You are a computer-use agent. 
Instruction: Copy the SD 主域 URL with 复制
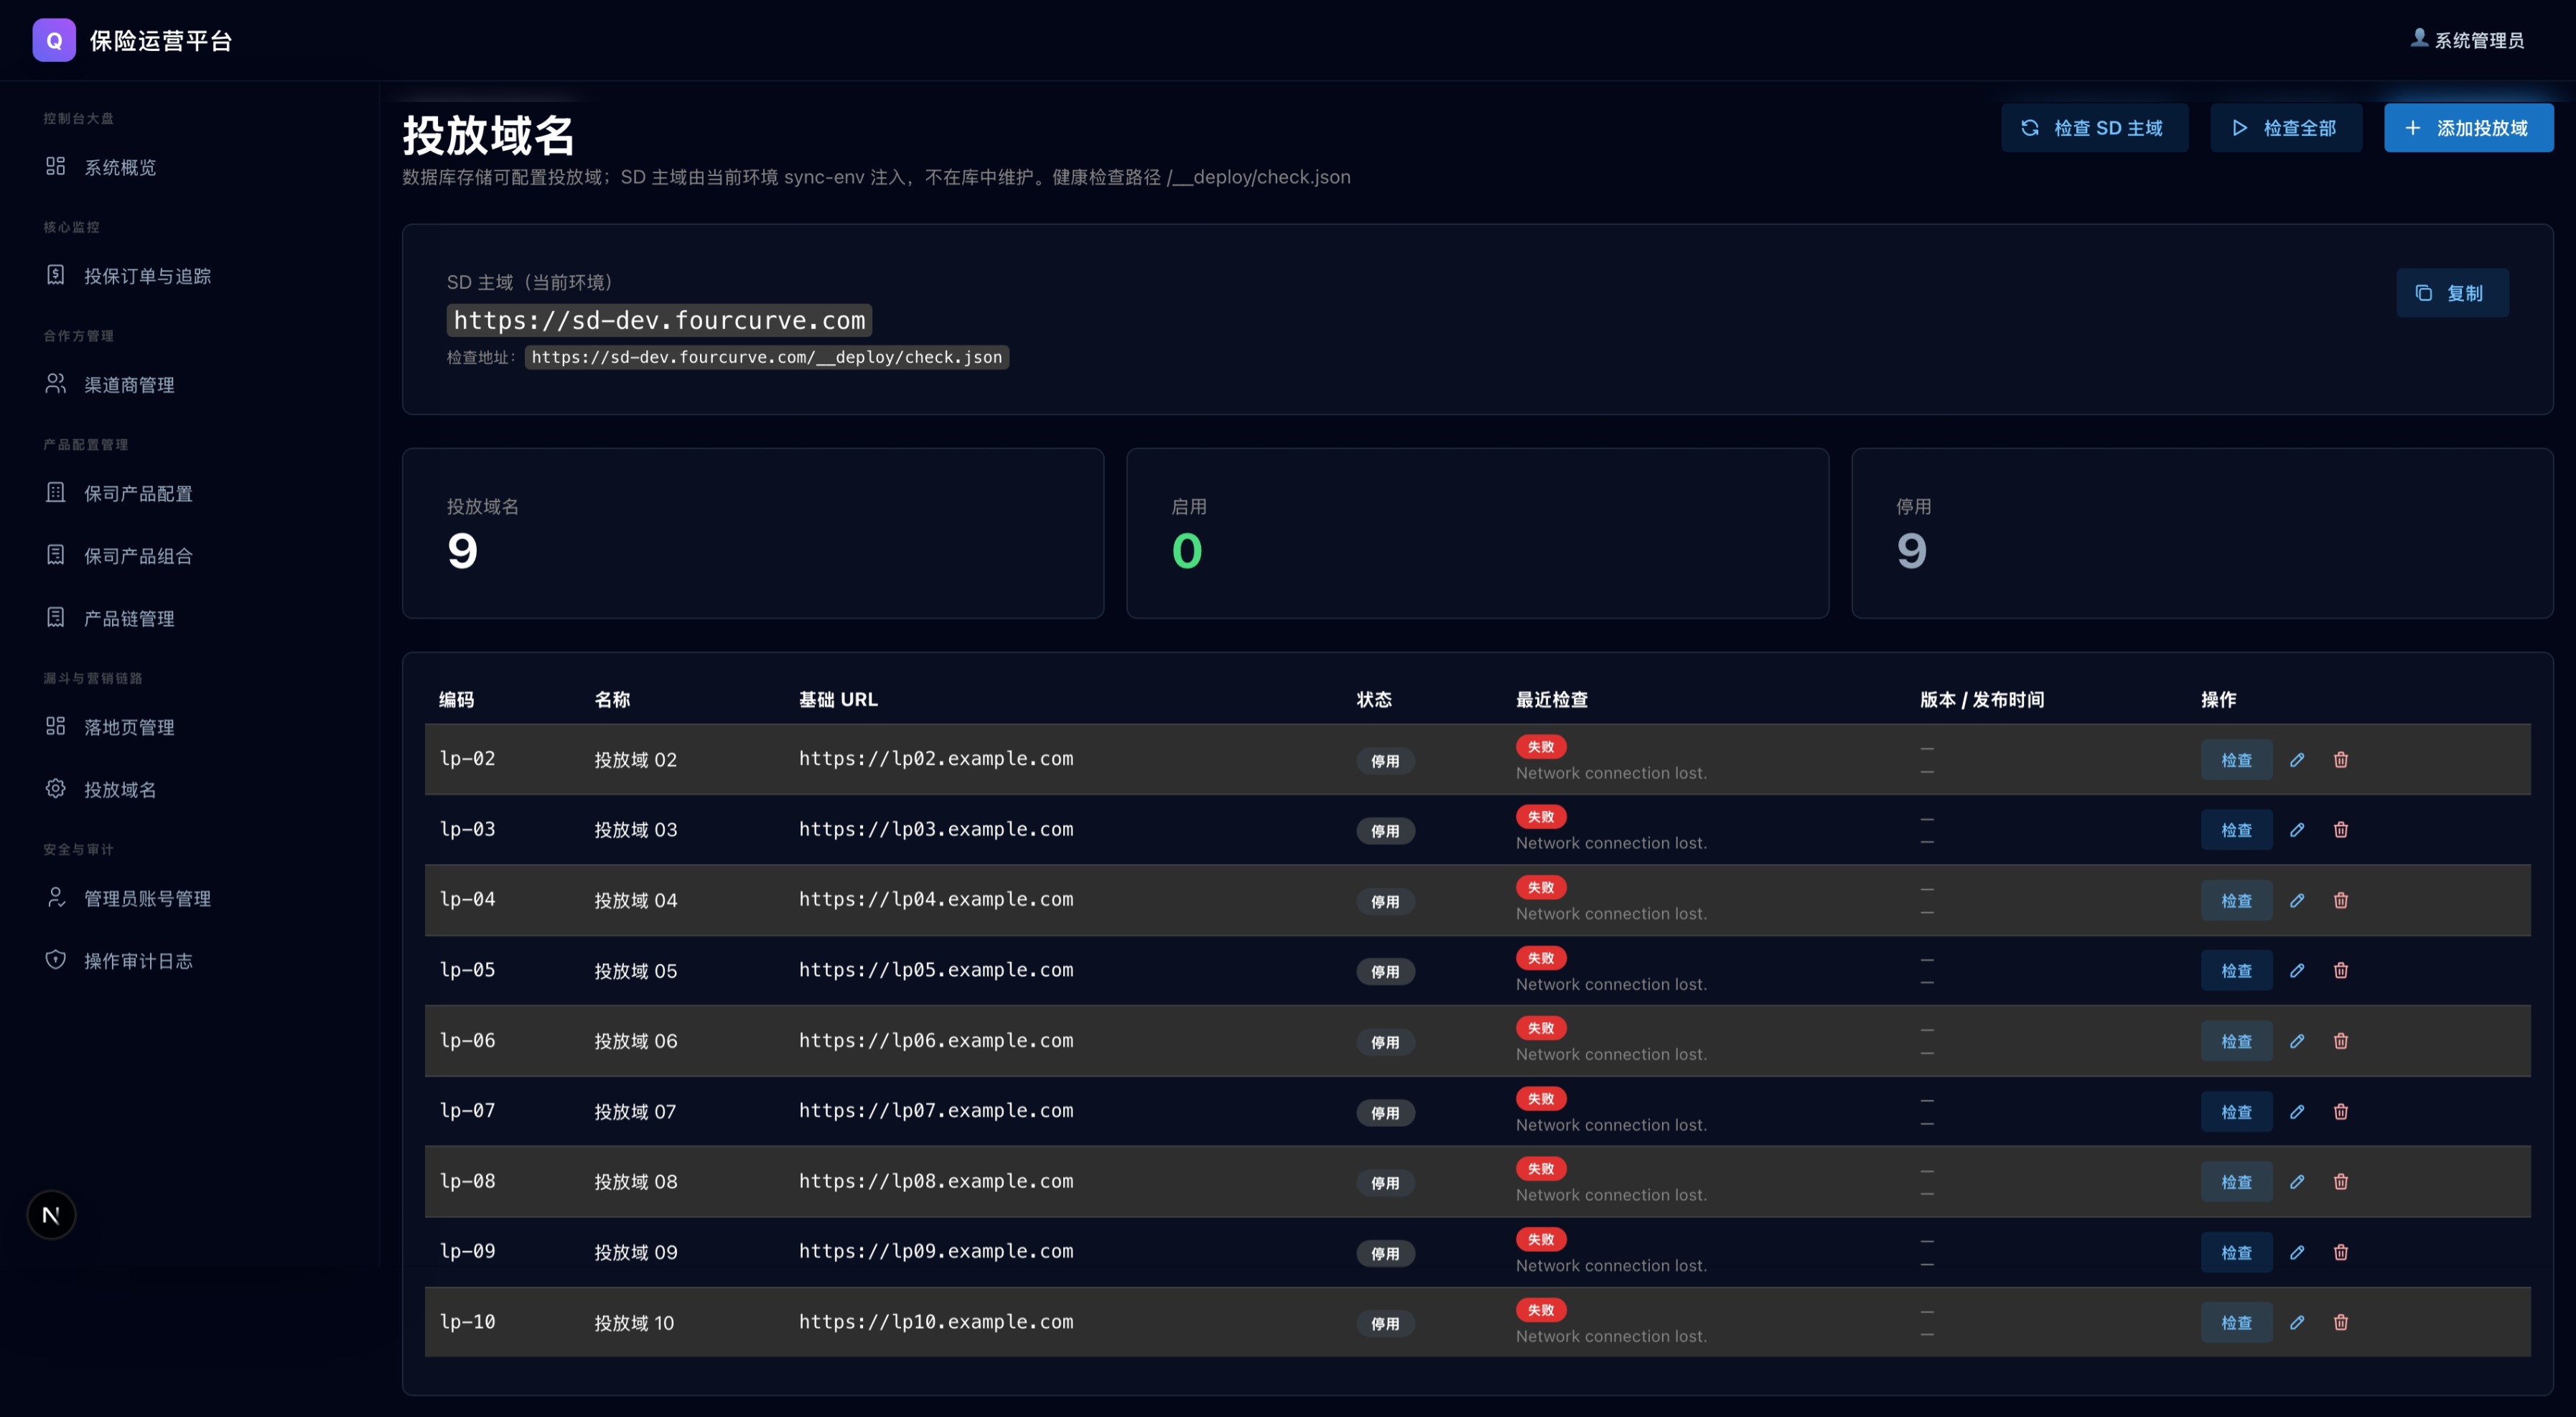pyautogui.click(x=2452, y=293)
